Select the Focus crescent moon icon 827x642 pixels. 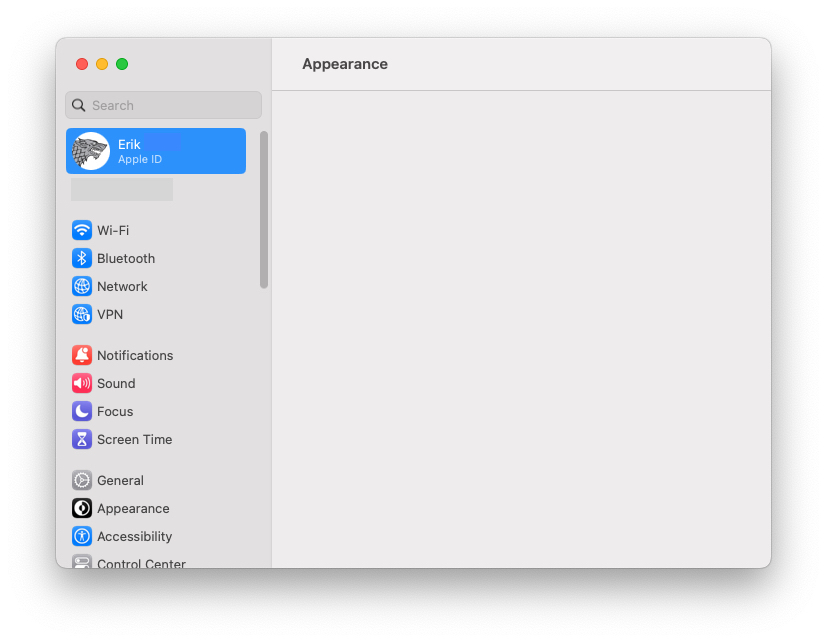coord(81,411)
